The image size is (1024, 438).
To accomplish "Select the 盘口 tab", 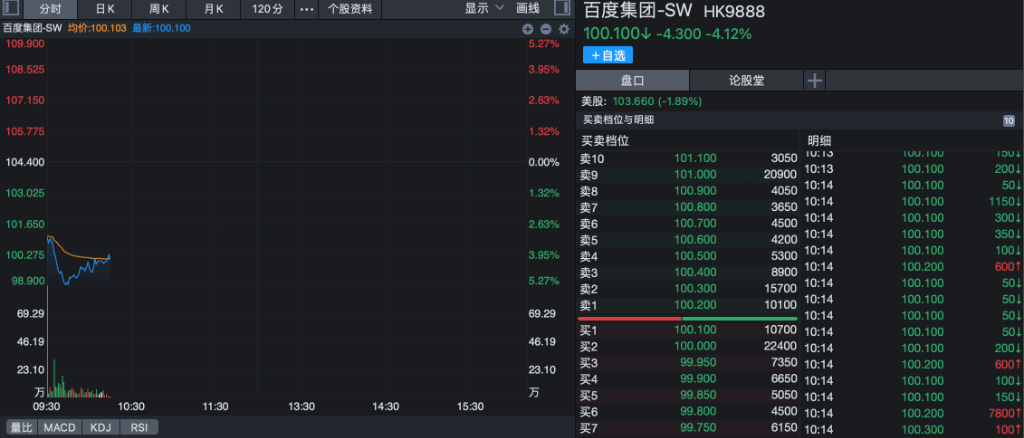I will point(632,80).
